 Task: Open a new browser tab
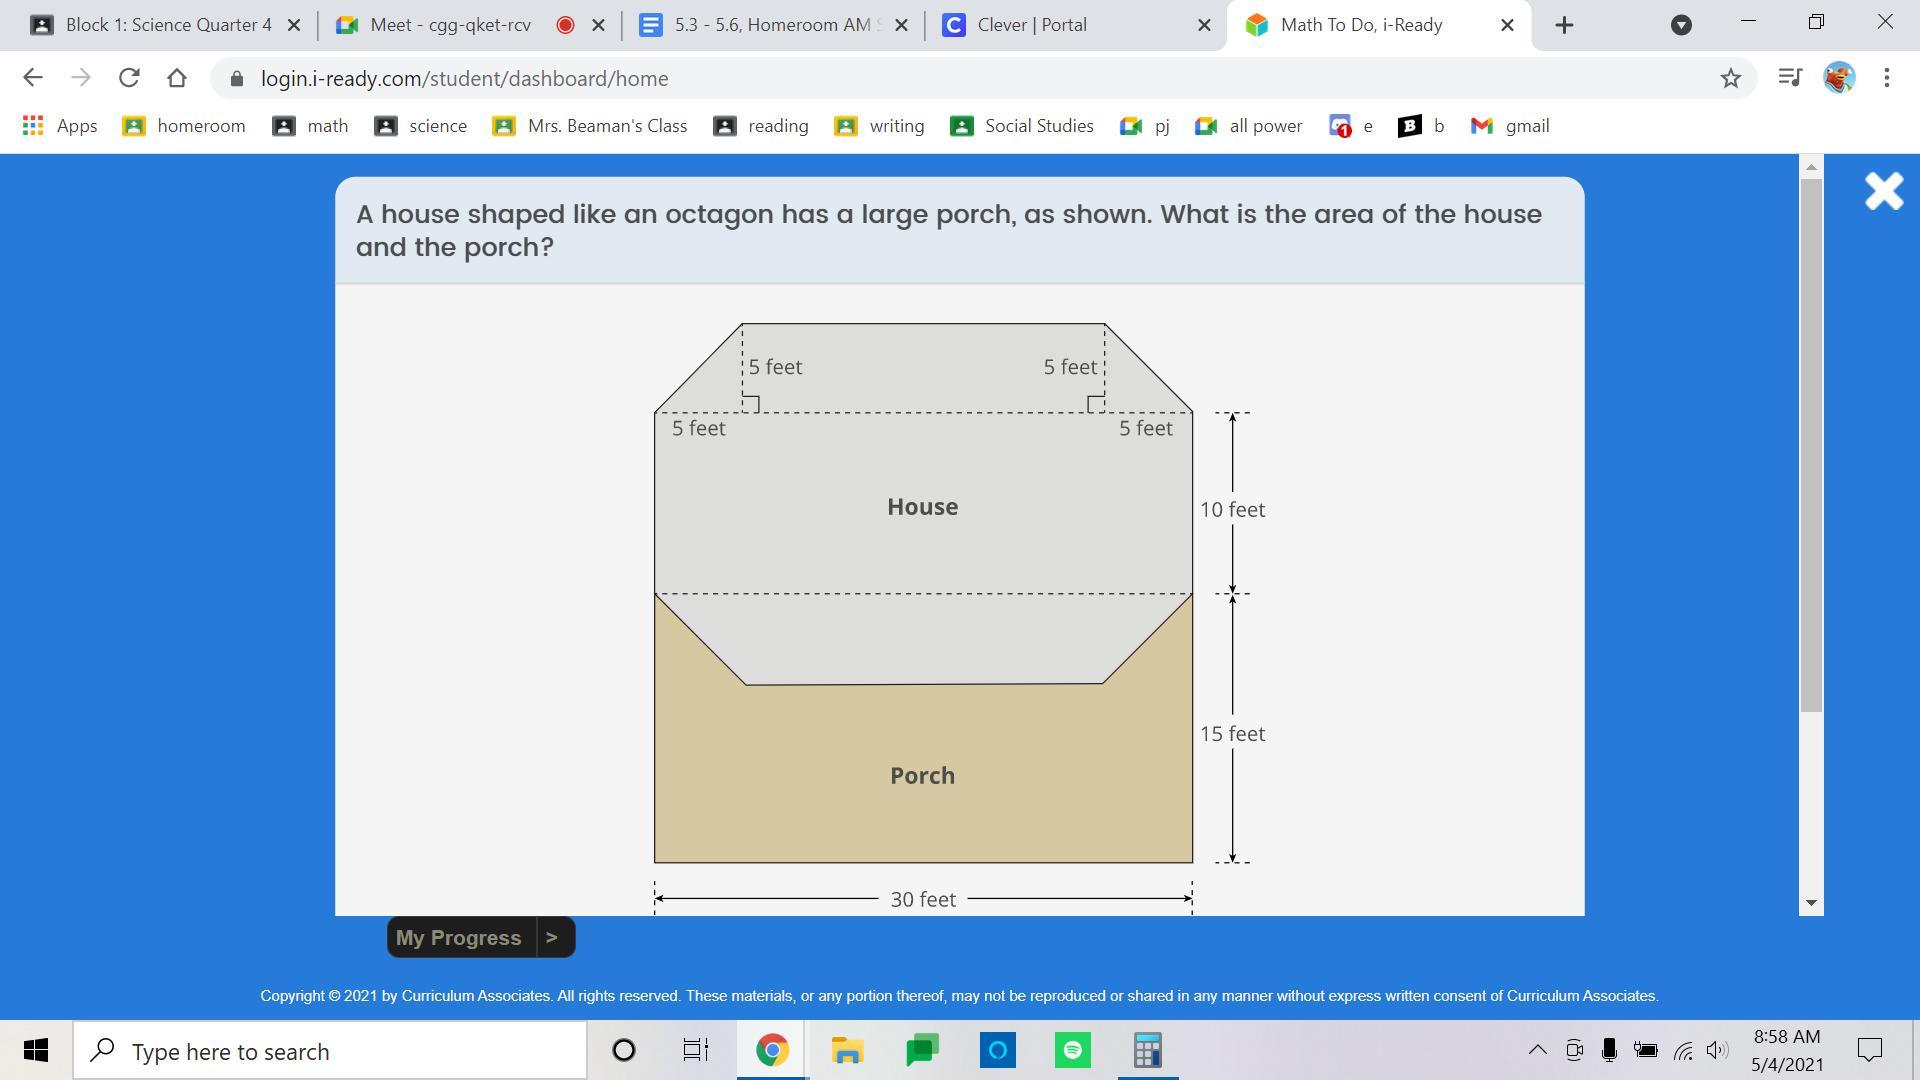tap(1565, 25)
